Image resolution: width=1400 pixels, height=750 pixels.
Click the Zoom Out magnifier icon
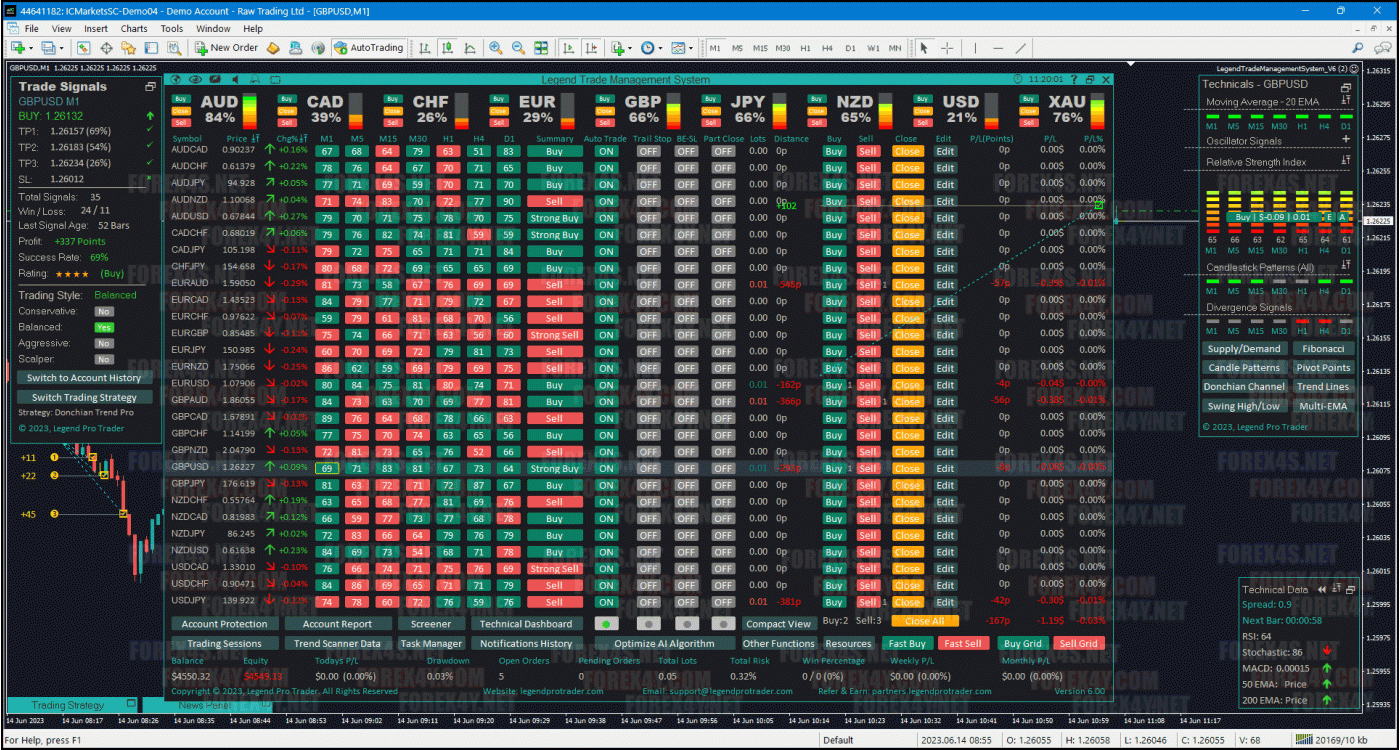point(518,47)
